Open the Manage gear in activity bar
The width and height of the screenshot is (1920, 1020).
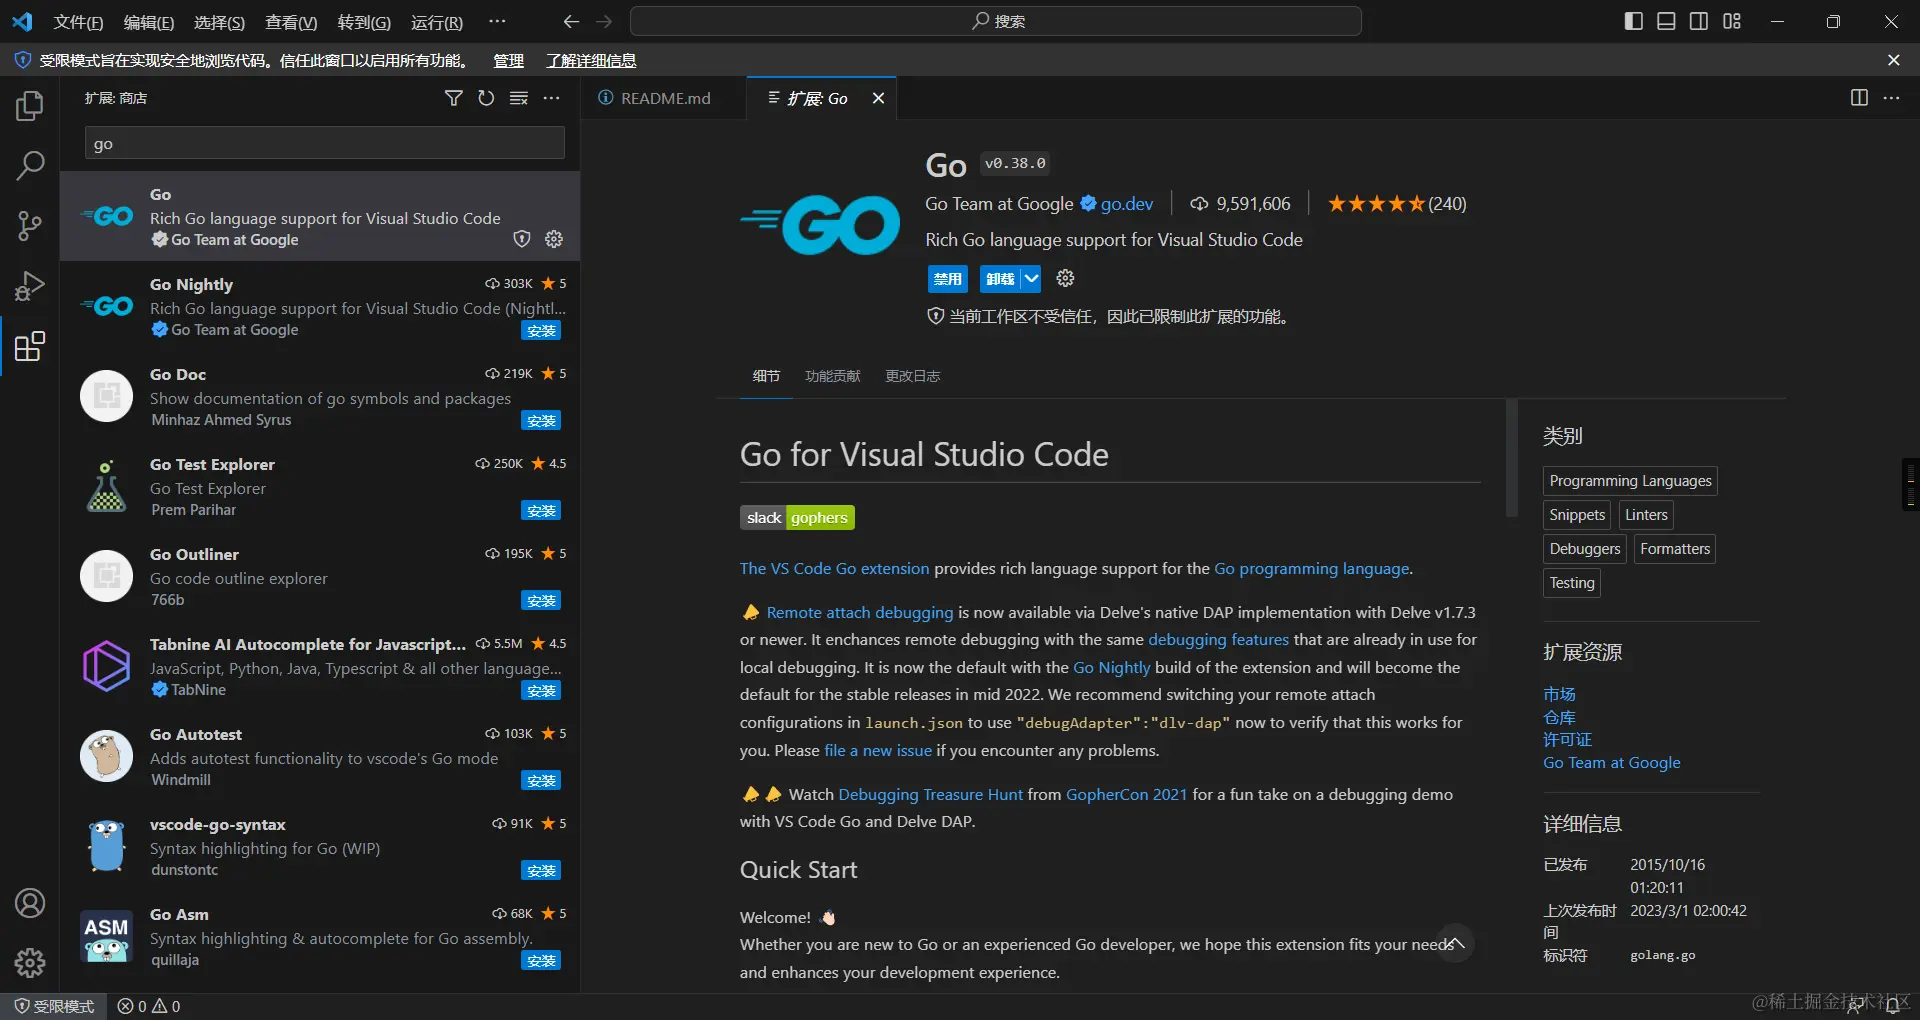pos(30,963)
